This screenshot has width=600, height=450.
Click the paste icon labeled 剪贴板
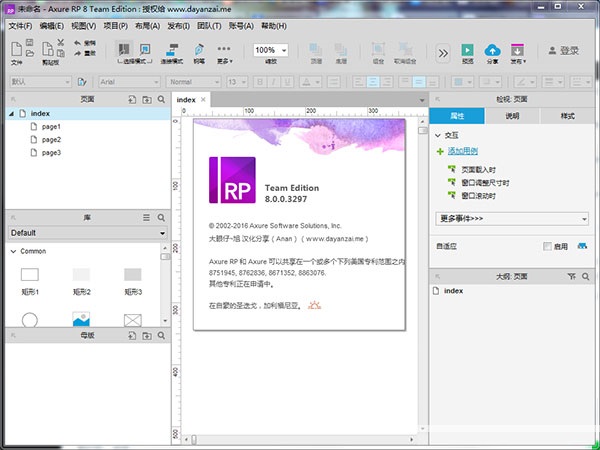point(48,49)
